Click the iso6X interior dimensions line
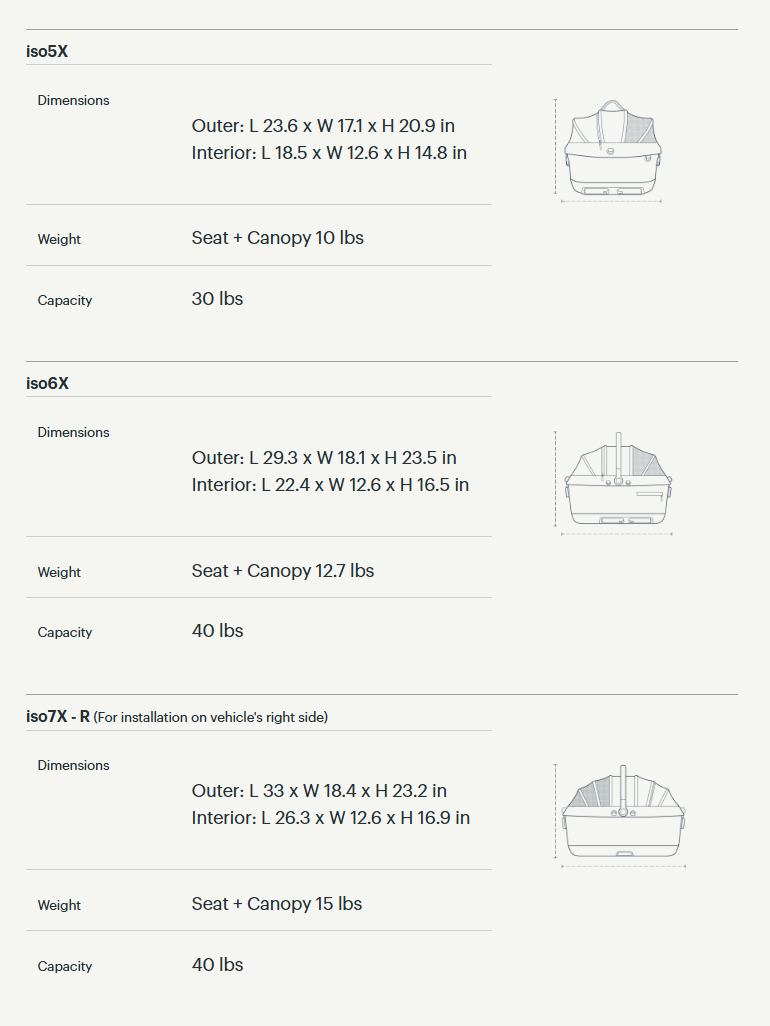The width and height of the screenshot is (770, 1026). coord(330,485)
